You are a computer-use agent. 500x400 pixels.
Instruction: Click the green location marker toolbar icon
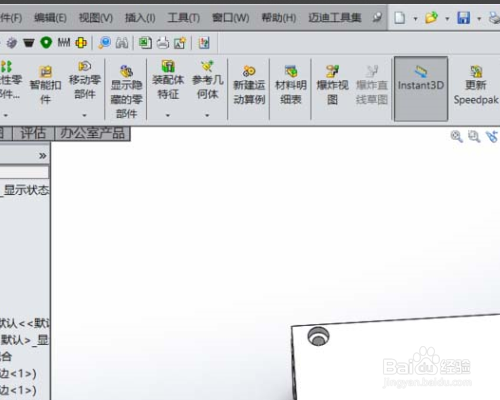point(46,43)
